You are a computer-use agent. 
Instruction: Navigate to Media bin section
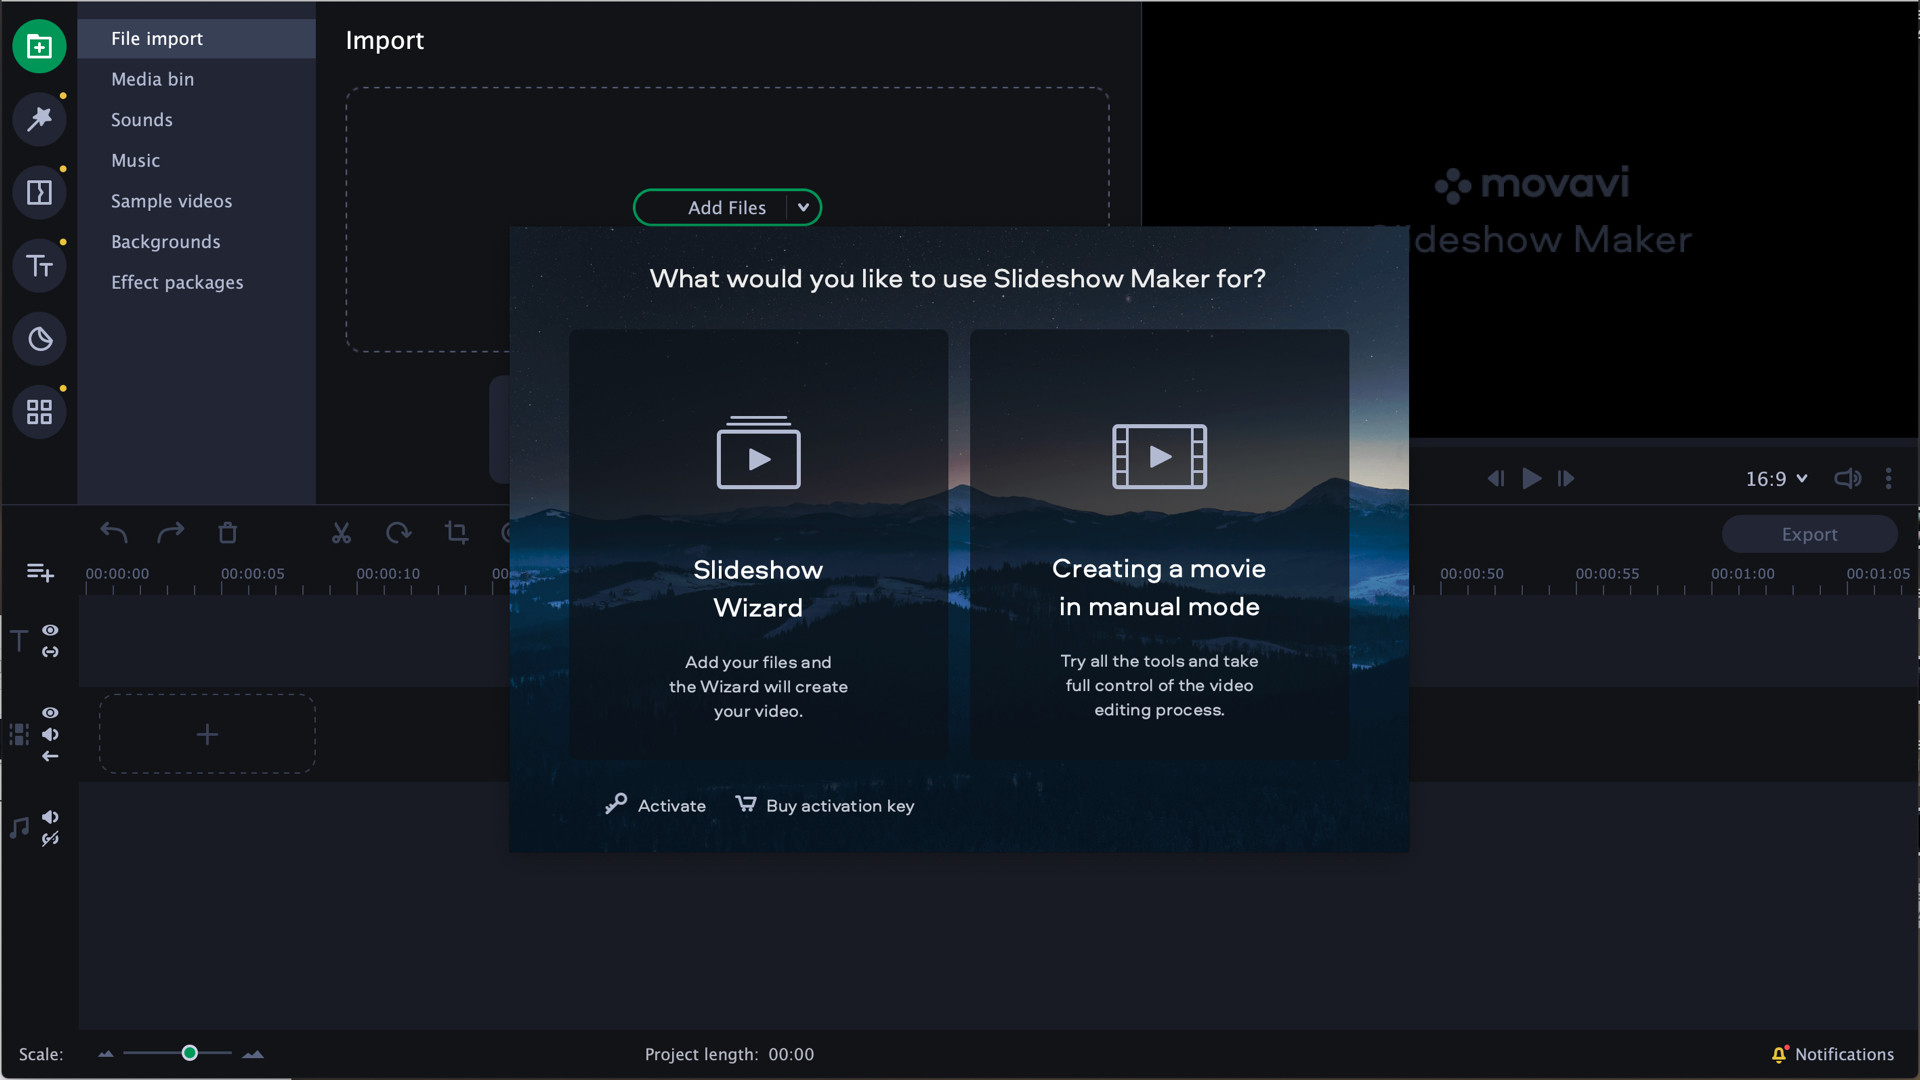[x=152, y=78]
